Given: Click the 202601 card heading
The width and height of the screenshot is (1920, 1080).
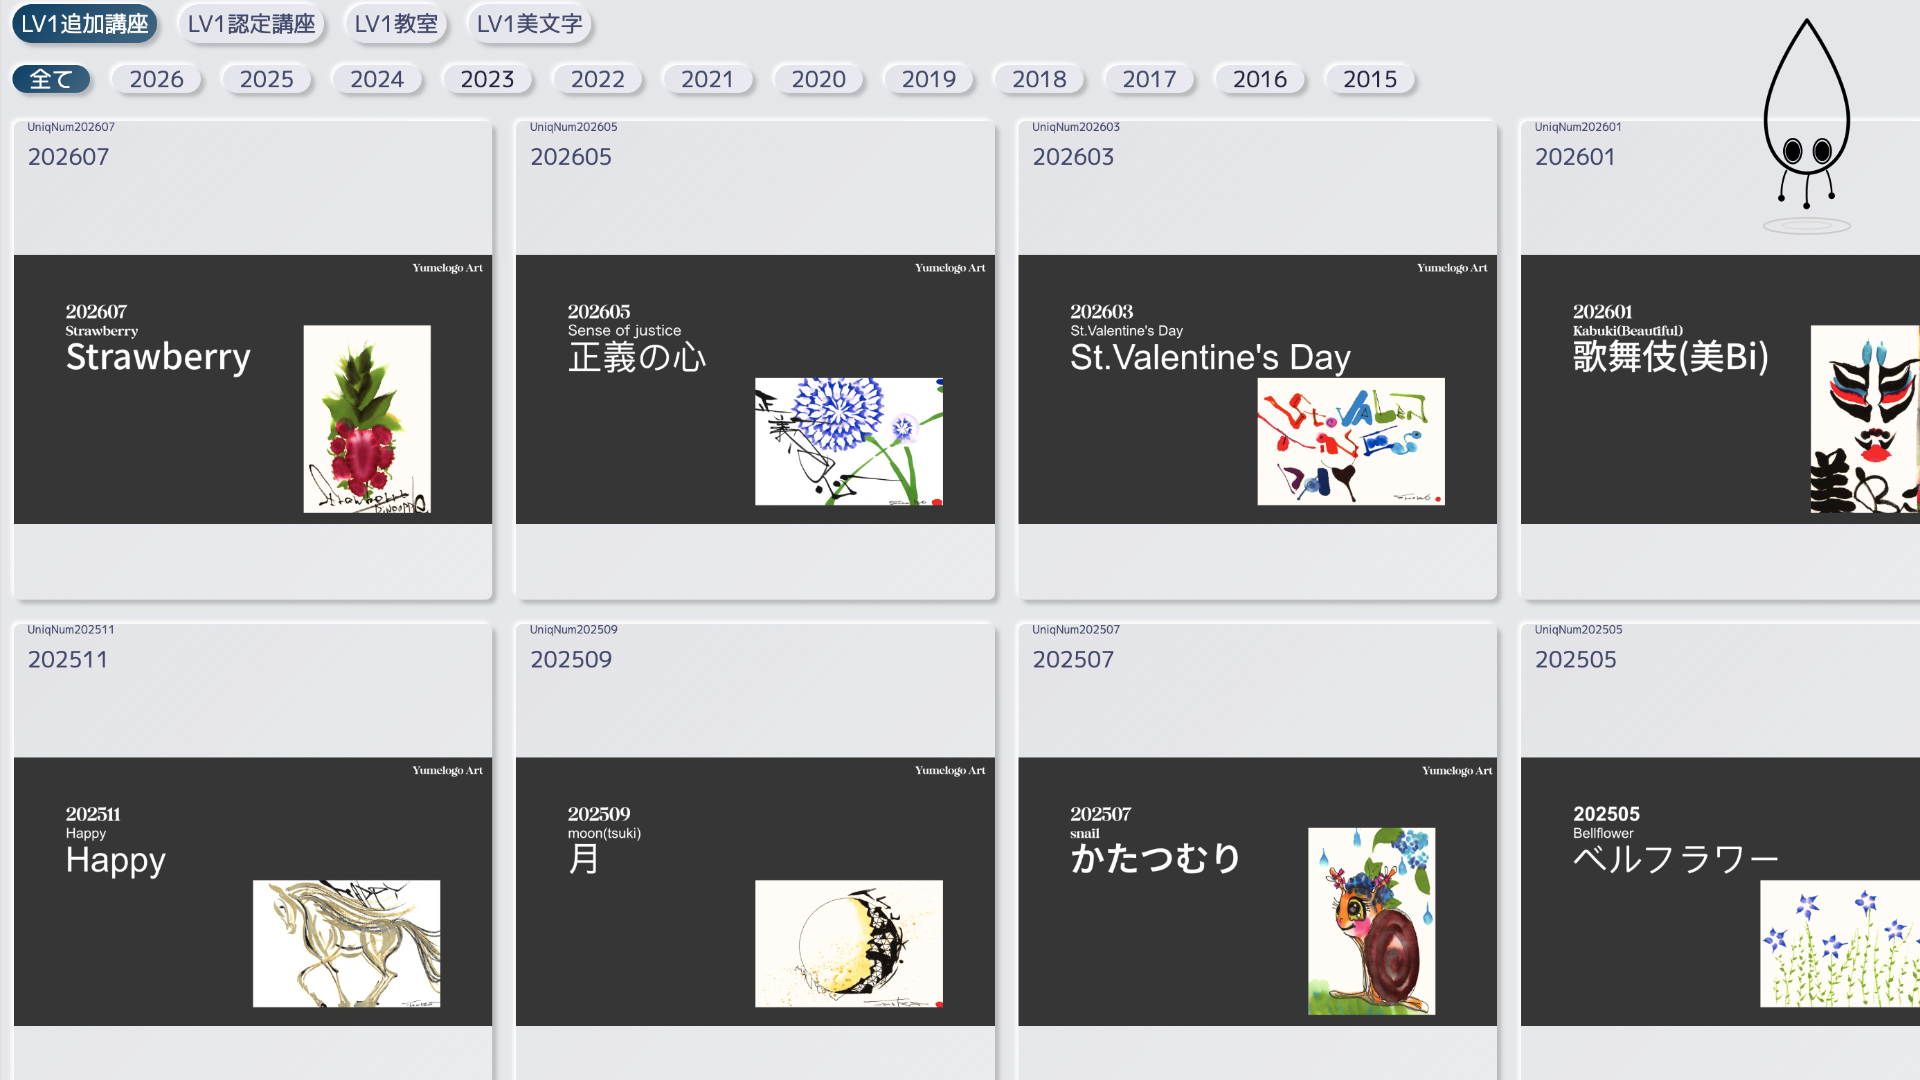Looking at the screenshot, I should (x=1575, y=157).
